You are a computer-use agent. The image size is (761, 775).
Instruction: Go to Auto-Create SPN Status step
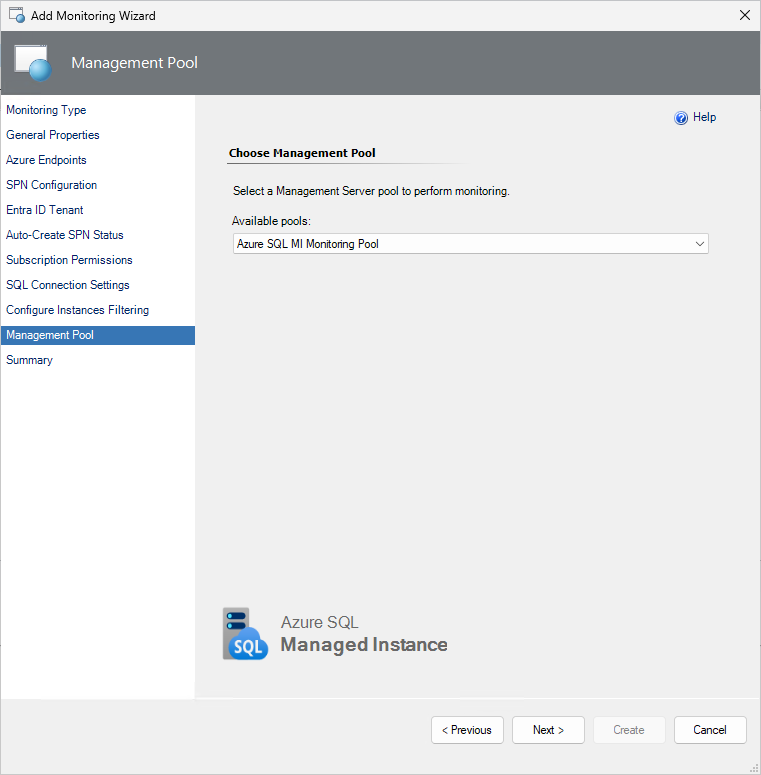point(65,235)
